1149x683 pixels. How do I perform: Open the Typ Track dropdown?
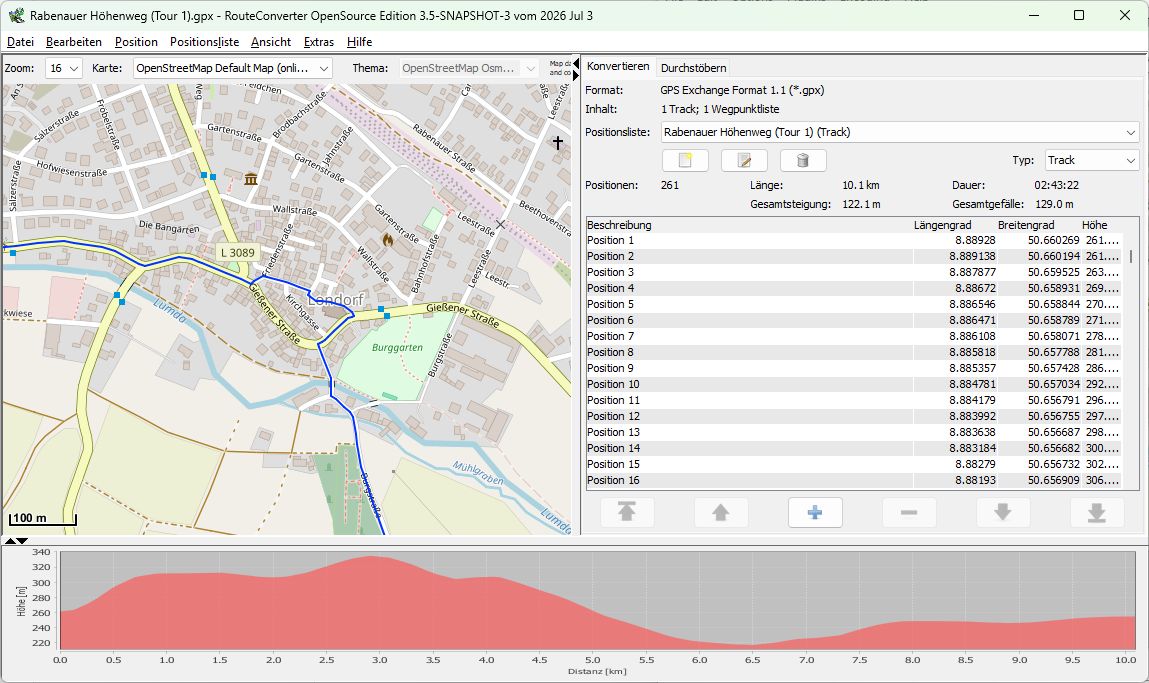coord(1091,160)
